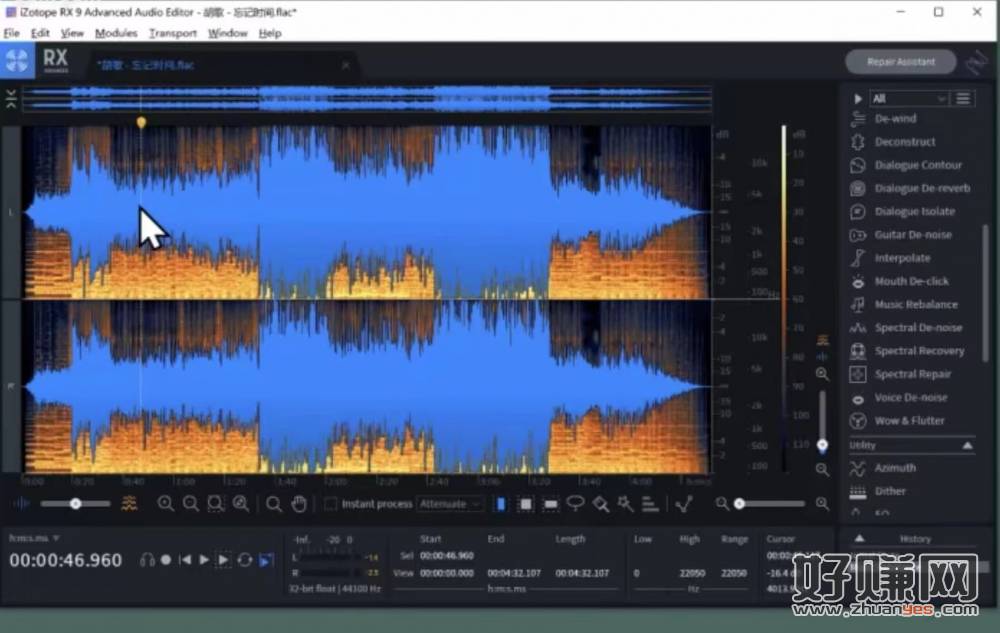Collapse the Utility section
The width and height of the screenshot is (1000, 633).
[x=967, y=445]
